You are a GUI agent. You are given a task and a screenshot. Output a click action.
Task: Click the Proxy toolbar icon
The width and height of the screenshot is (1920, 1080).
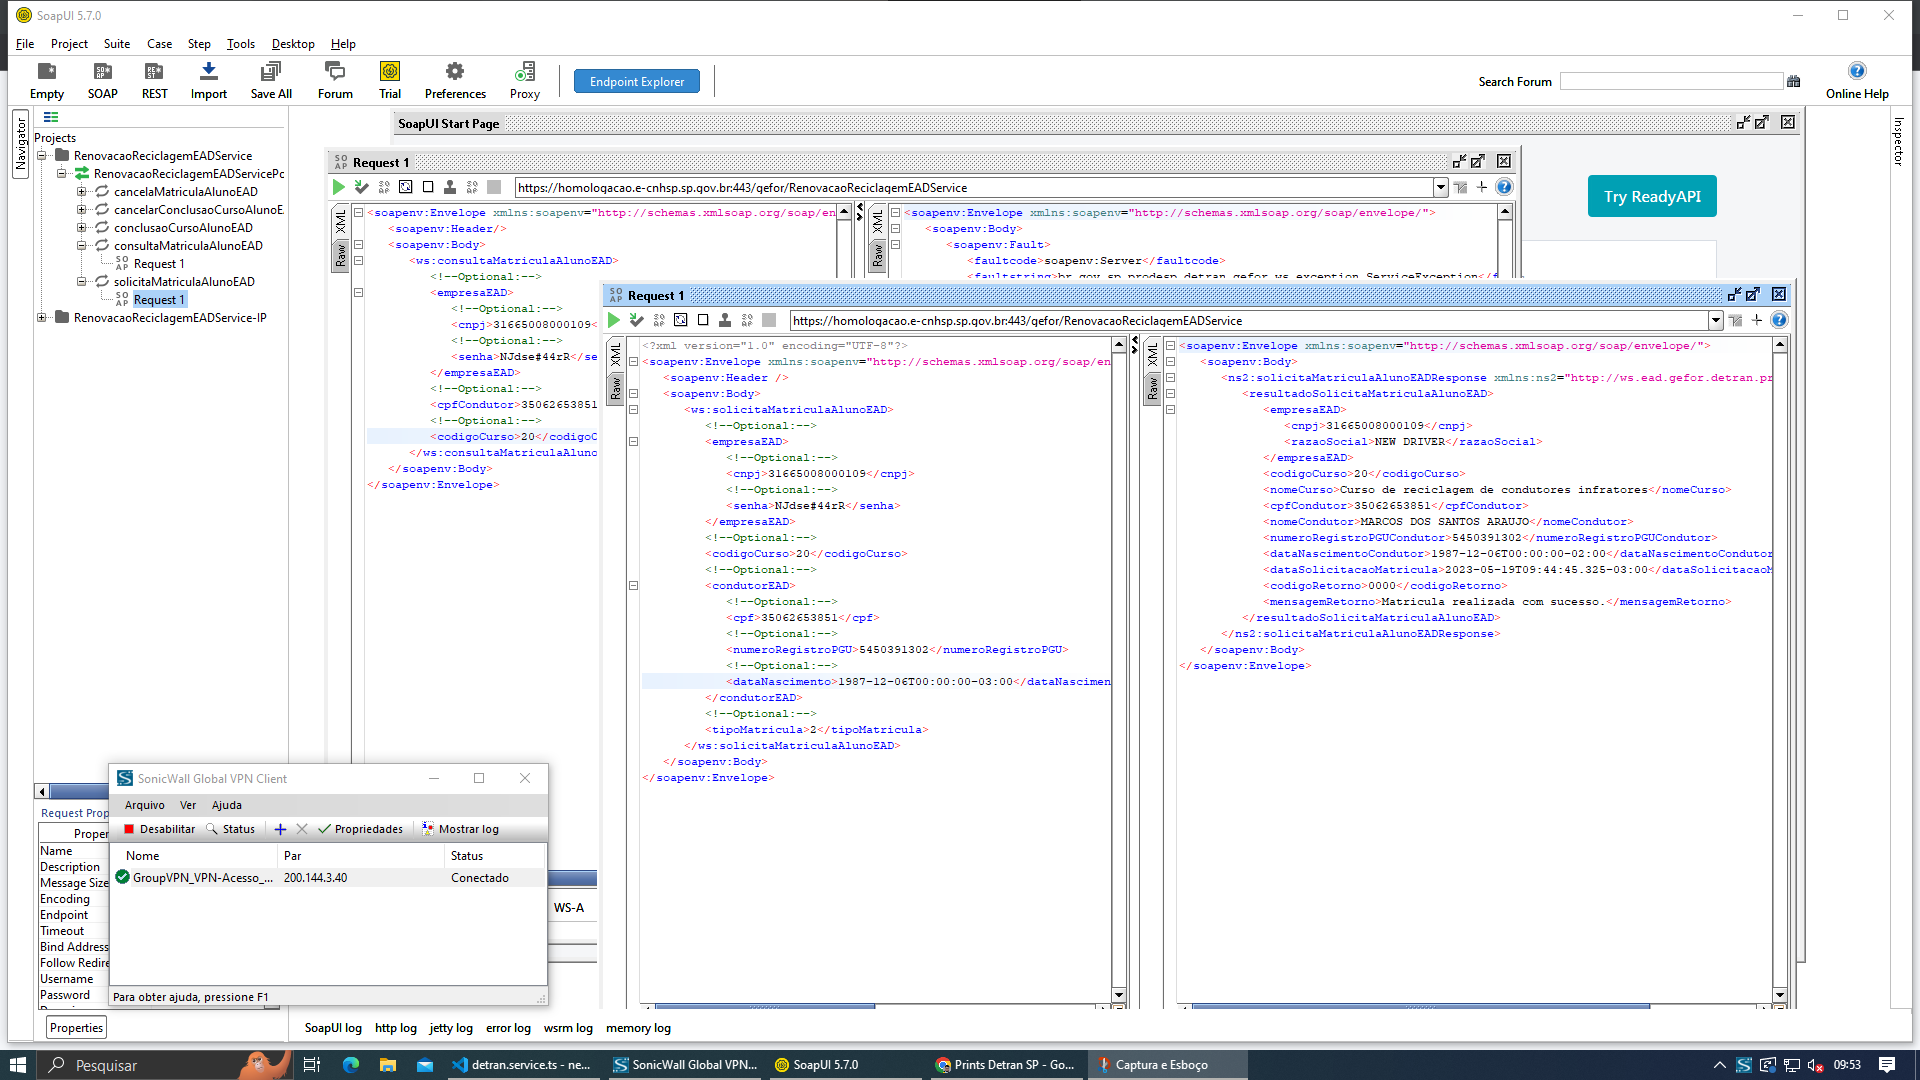click(x=524, y=72)
